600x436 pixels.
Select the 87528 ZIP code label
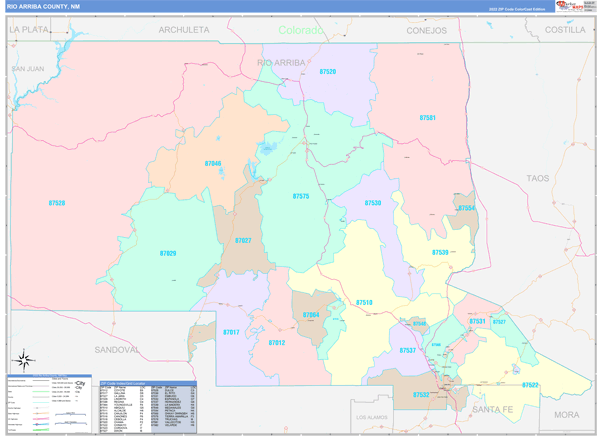point(57,203)
